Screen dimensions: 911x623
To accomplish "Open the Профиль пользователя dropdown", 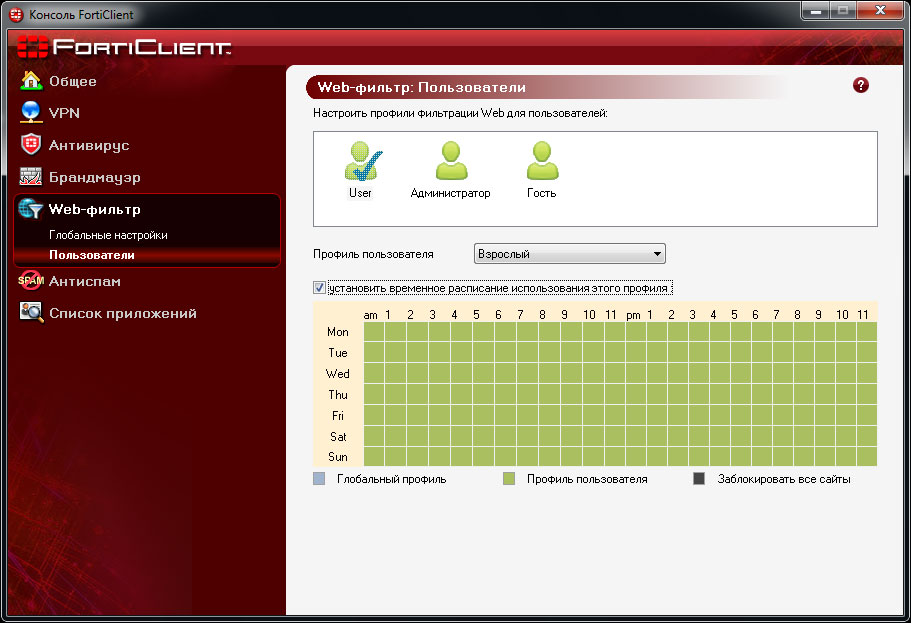I will tap(569, 254).
